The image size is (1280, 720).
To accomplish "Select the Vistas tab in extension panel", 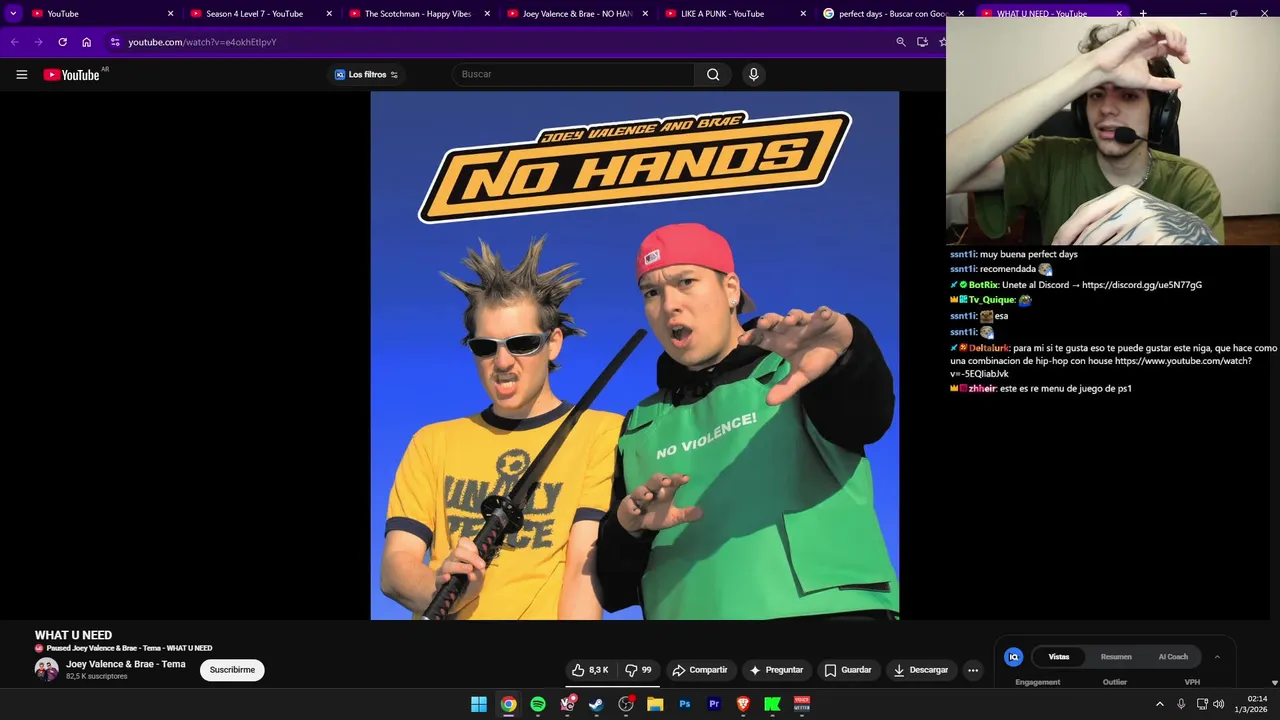I will 1059,657.
